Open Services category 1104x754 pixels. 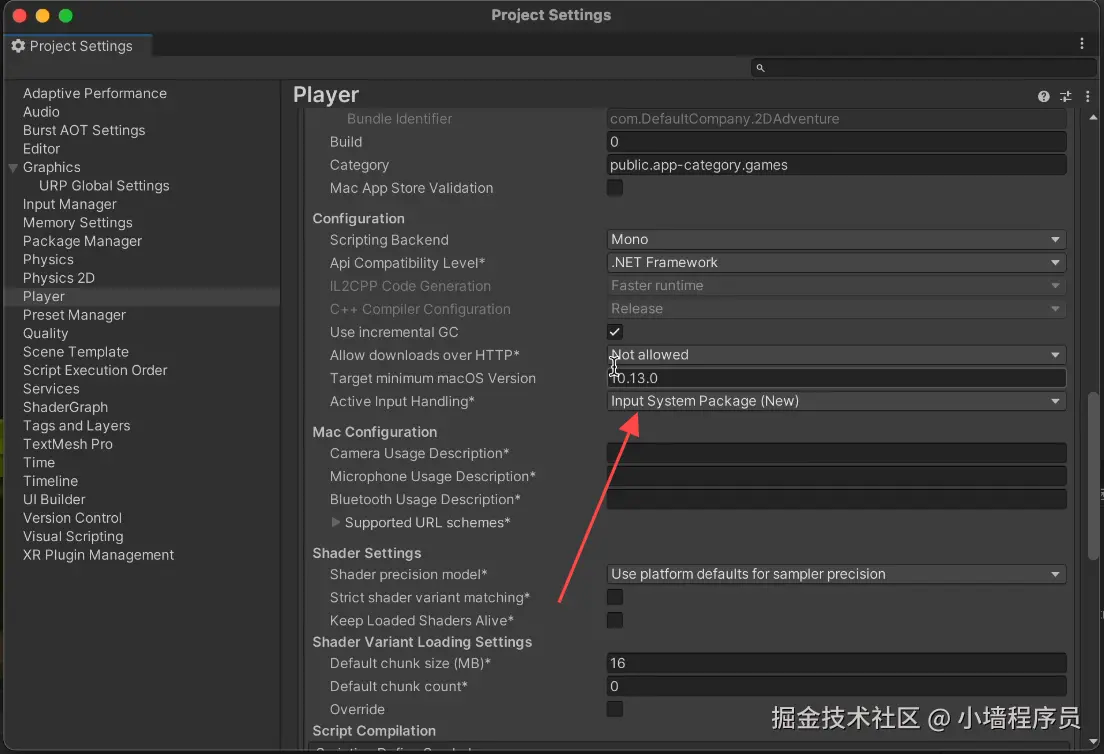click(x=51, y=389)
